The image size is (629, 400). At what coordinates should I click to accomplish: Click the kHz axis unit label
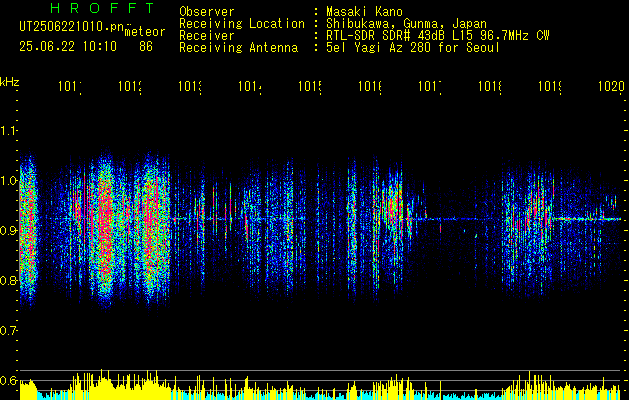(9, 82)
